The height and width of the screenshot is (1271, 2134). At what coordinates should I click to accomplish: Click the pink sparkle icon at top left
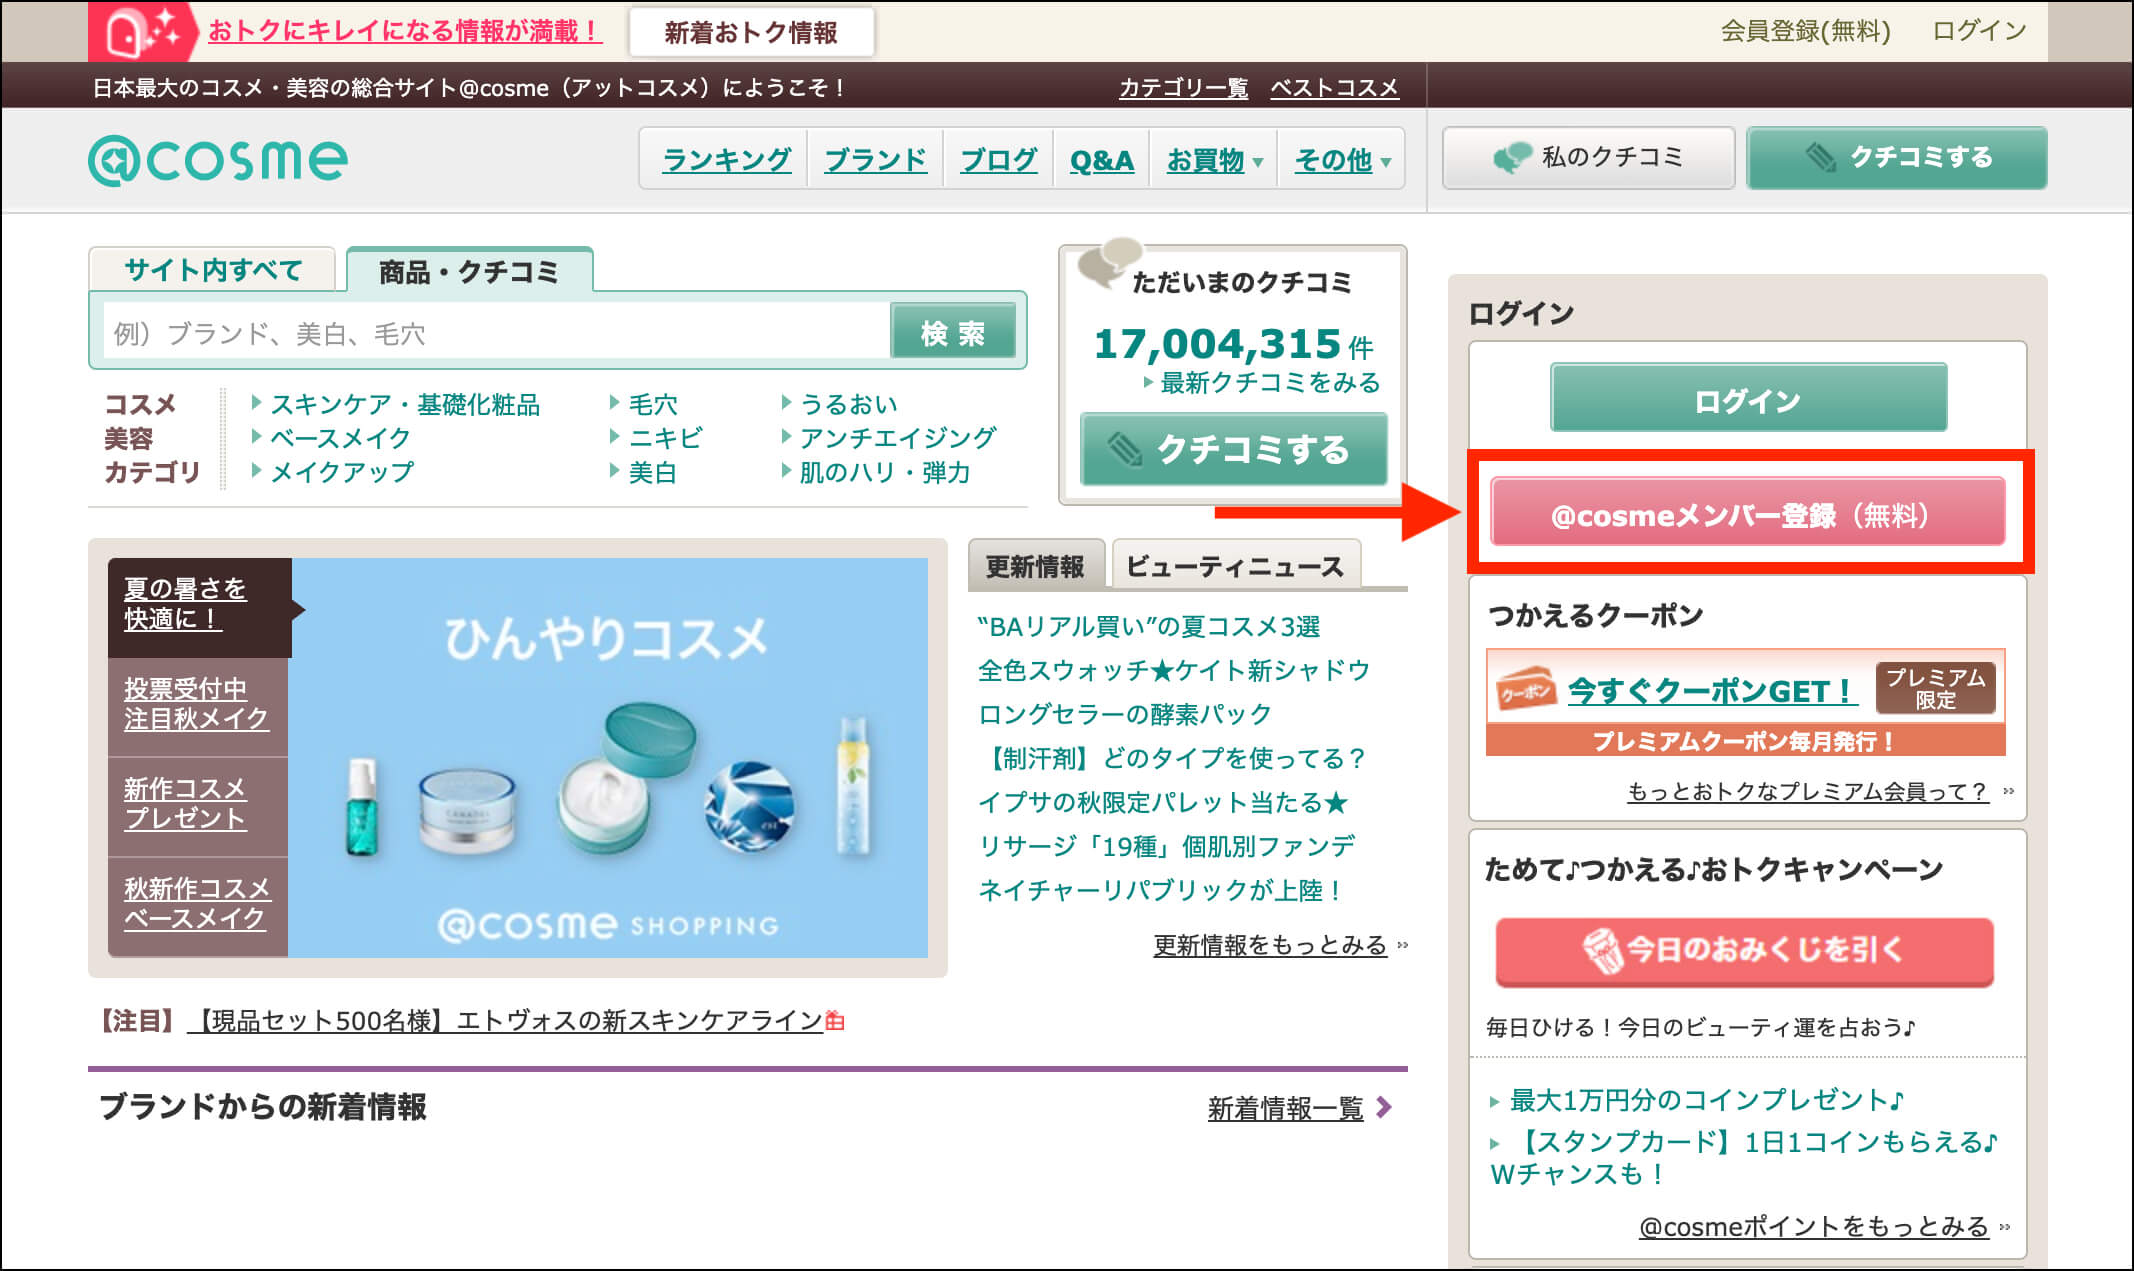pyautogui.click(x=142, y=31)
